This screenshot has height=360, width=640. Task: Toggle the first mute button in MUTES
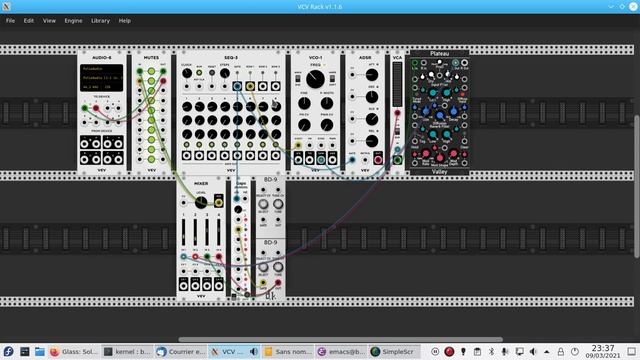pos(151,71)
